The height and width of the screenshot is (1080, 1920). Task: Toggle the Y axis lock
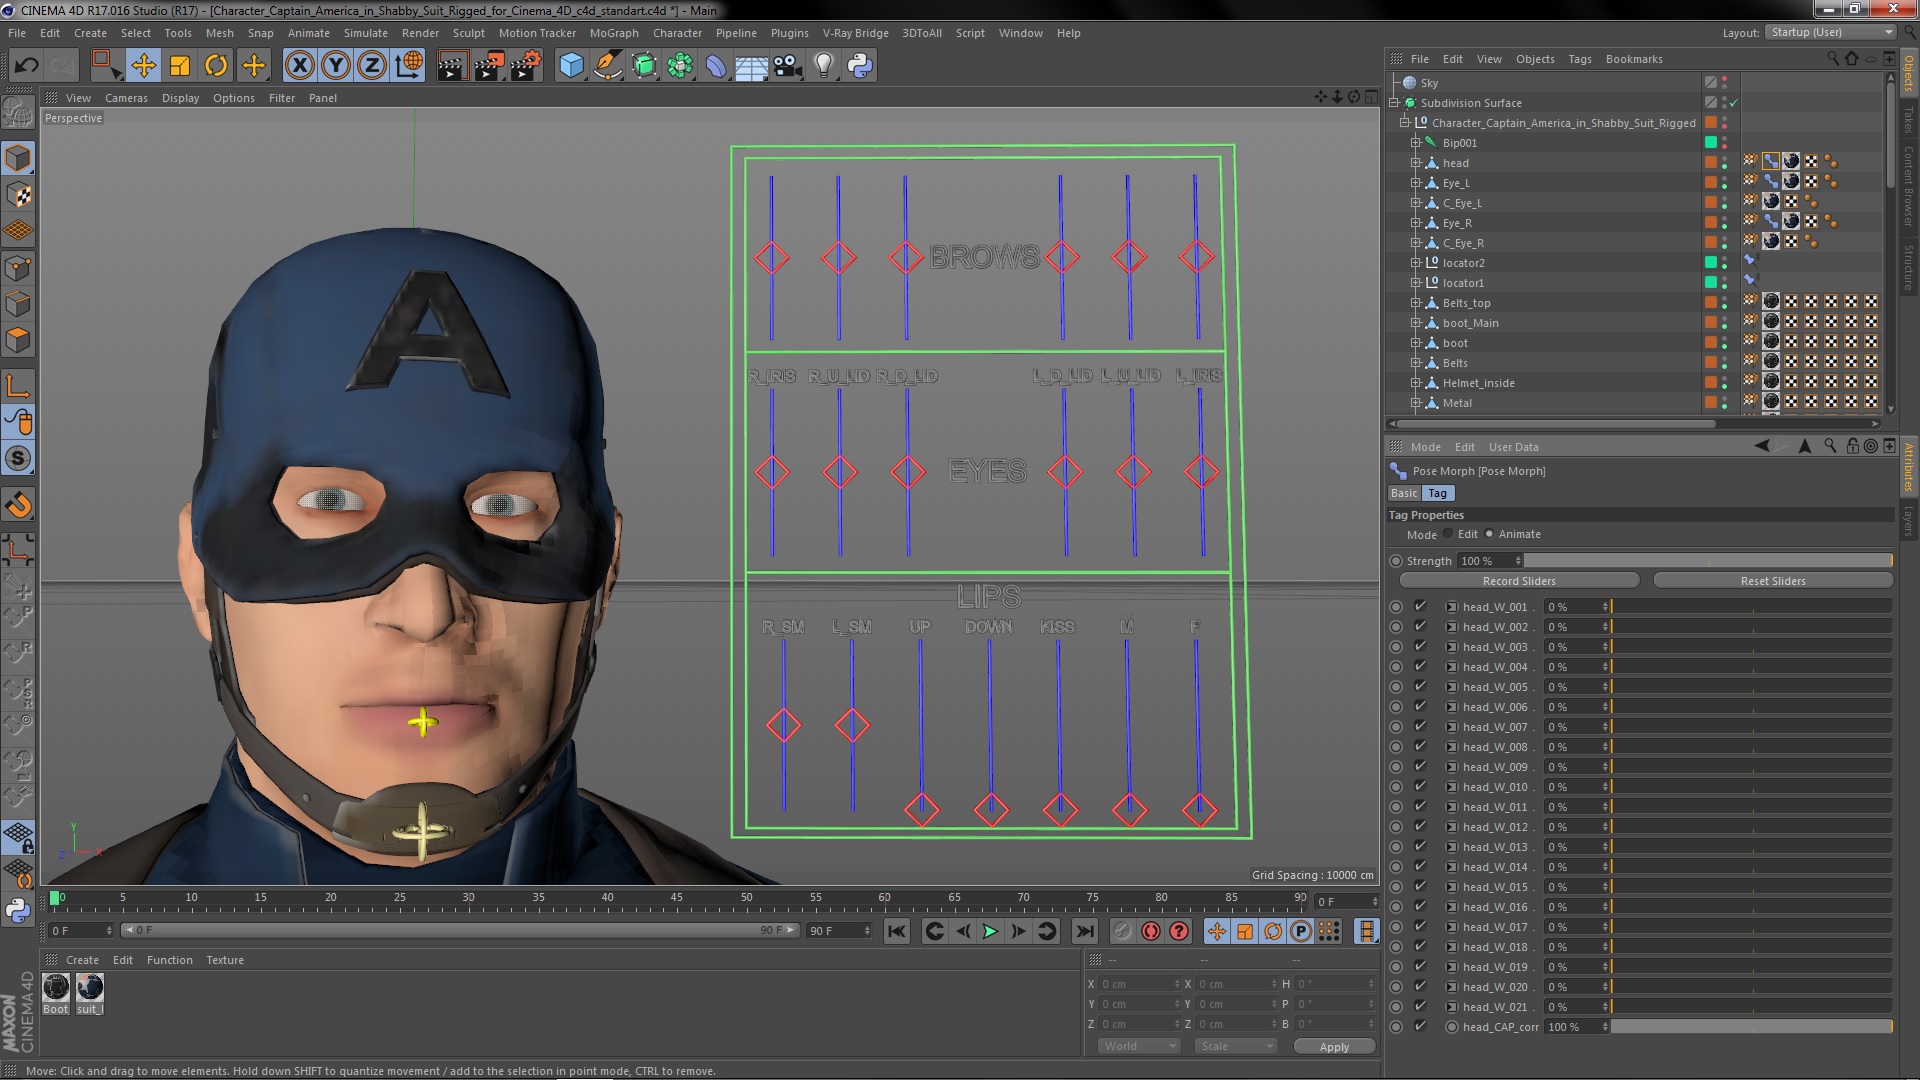coord(336,66)
